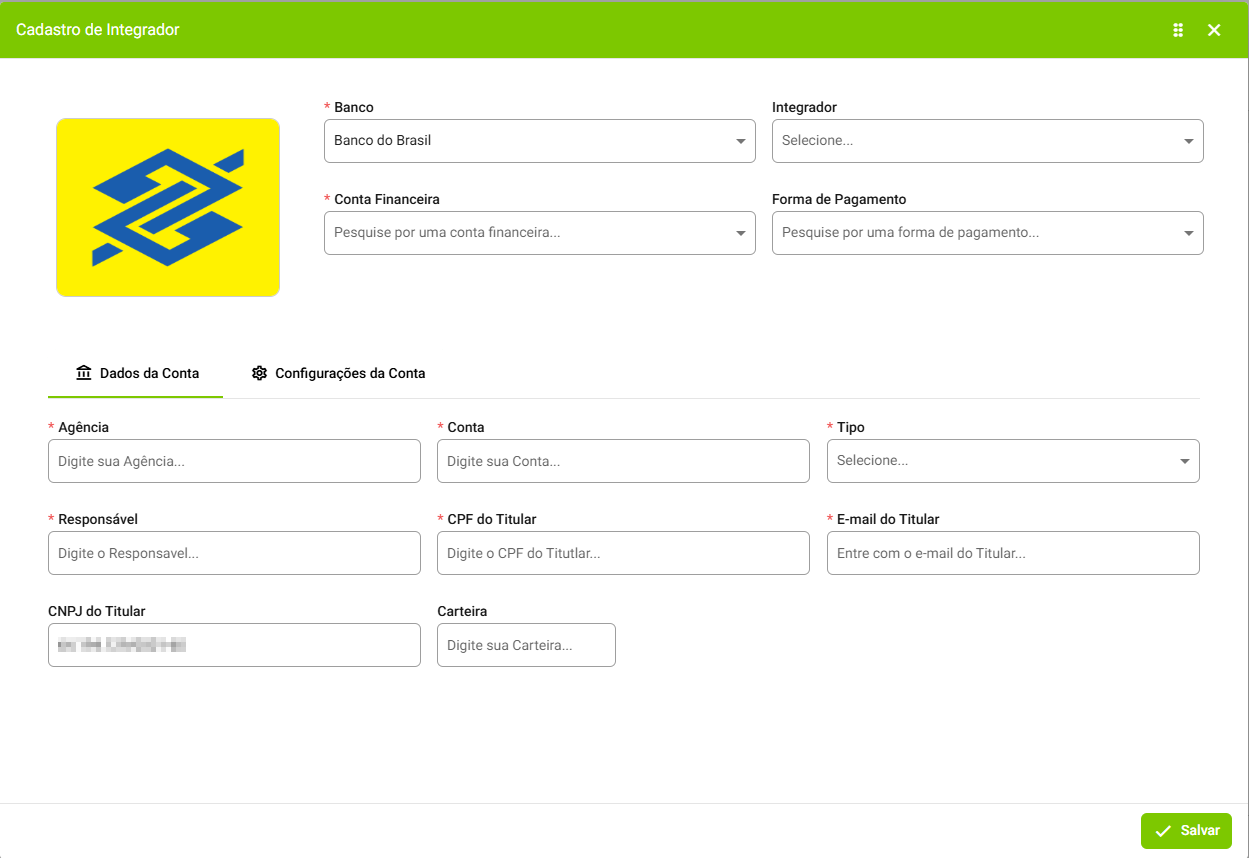Click the gear icon for Configurações da Conta

259,373
